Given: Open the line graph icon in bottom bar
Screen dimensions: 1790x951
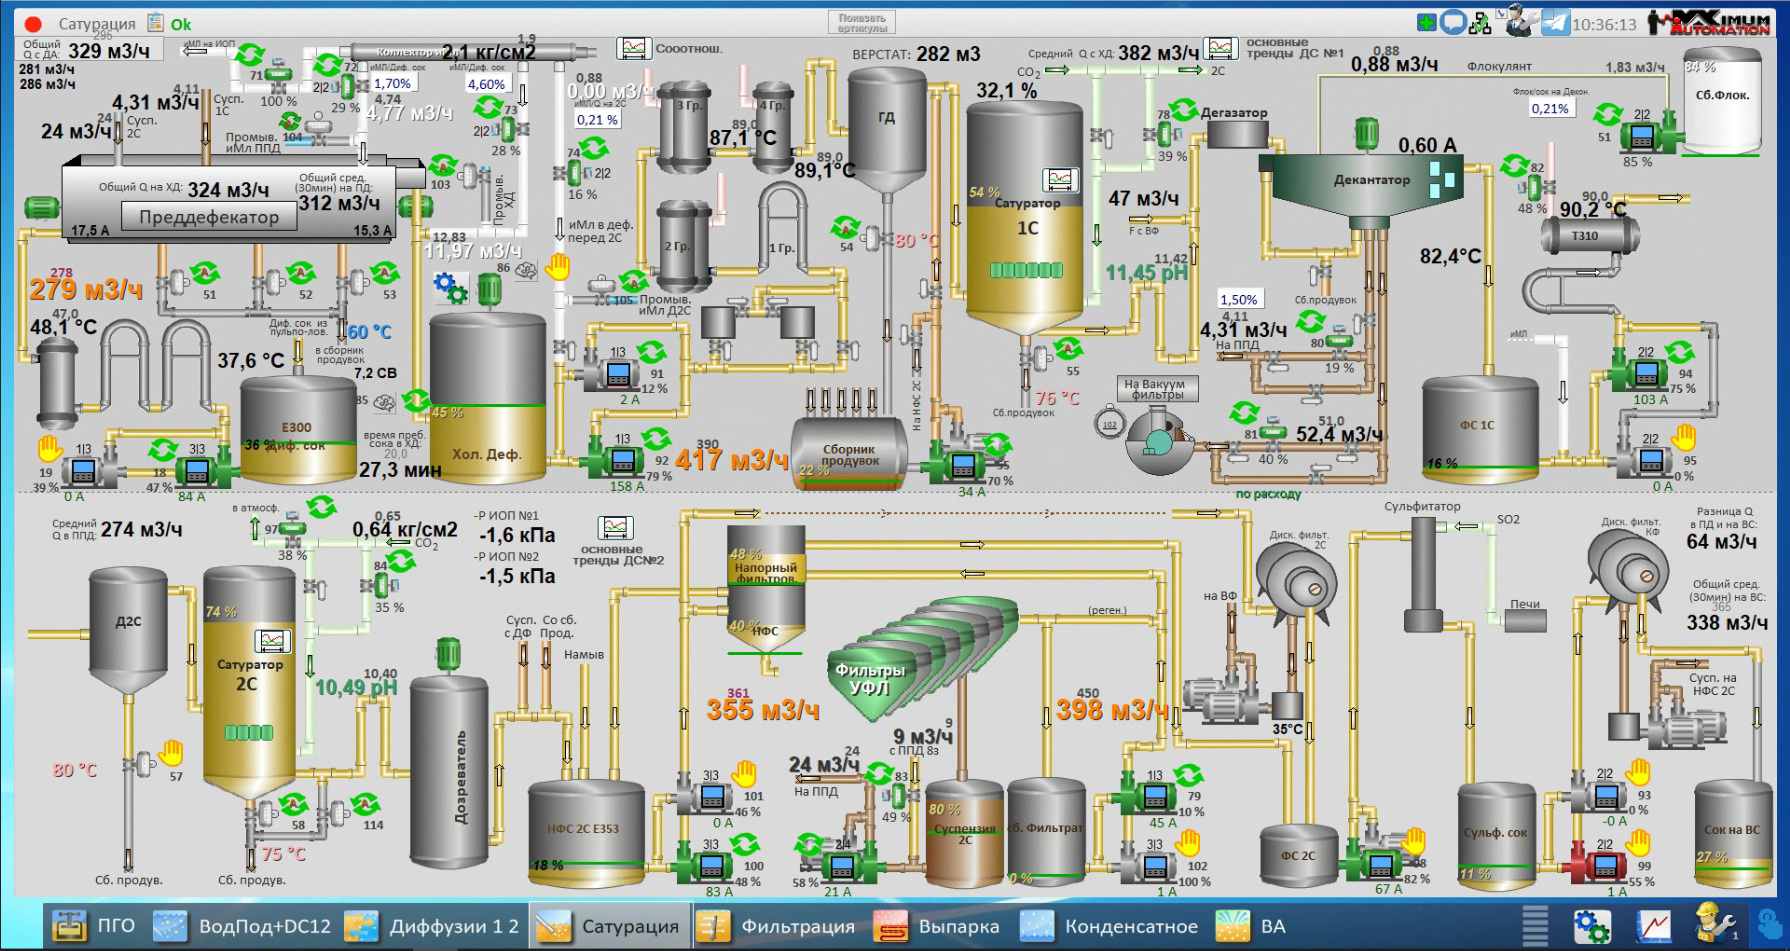Looking at the screenshot, I should coord(1653,926).
